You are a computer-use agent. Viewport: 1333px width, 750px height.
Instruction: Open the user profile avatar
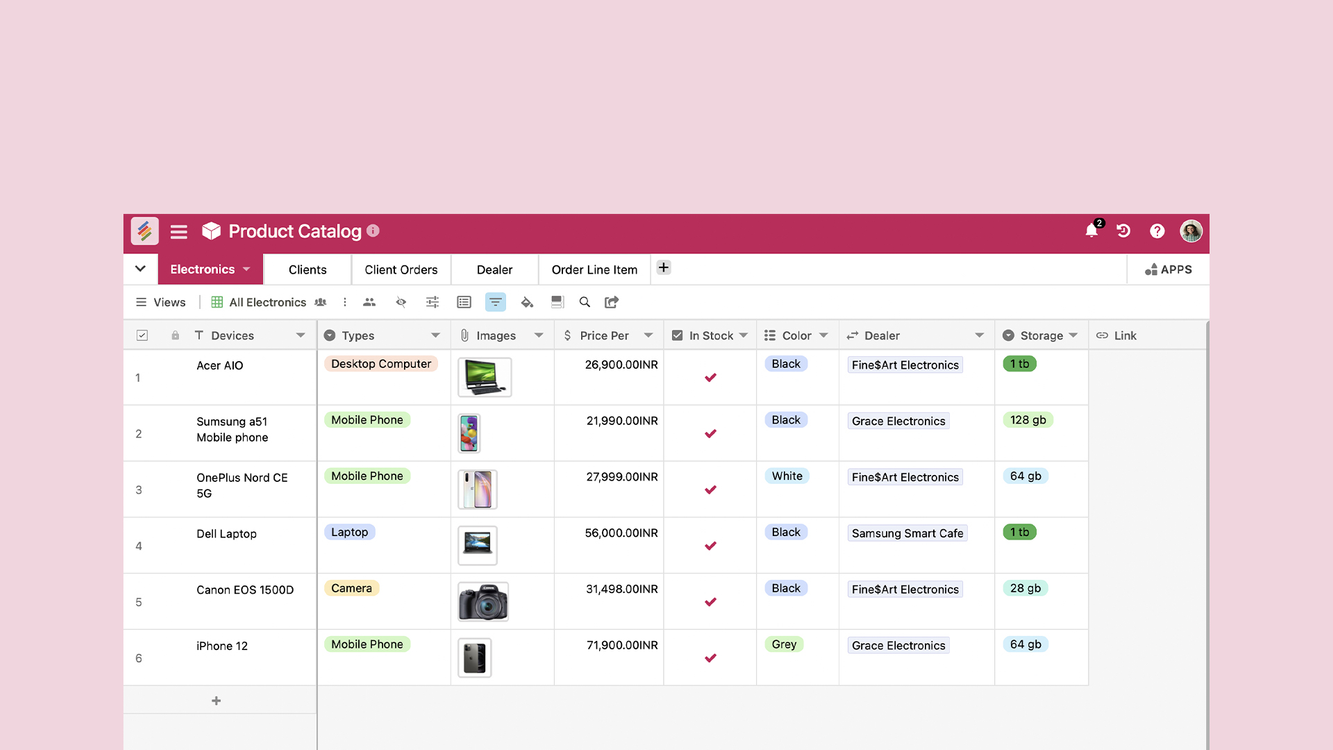click(x=1191, y=231)
